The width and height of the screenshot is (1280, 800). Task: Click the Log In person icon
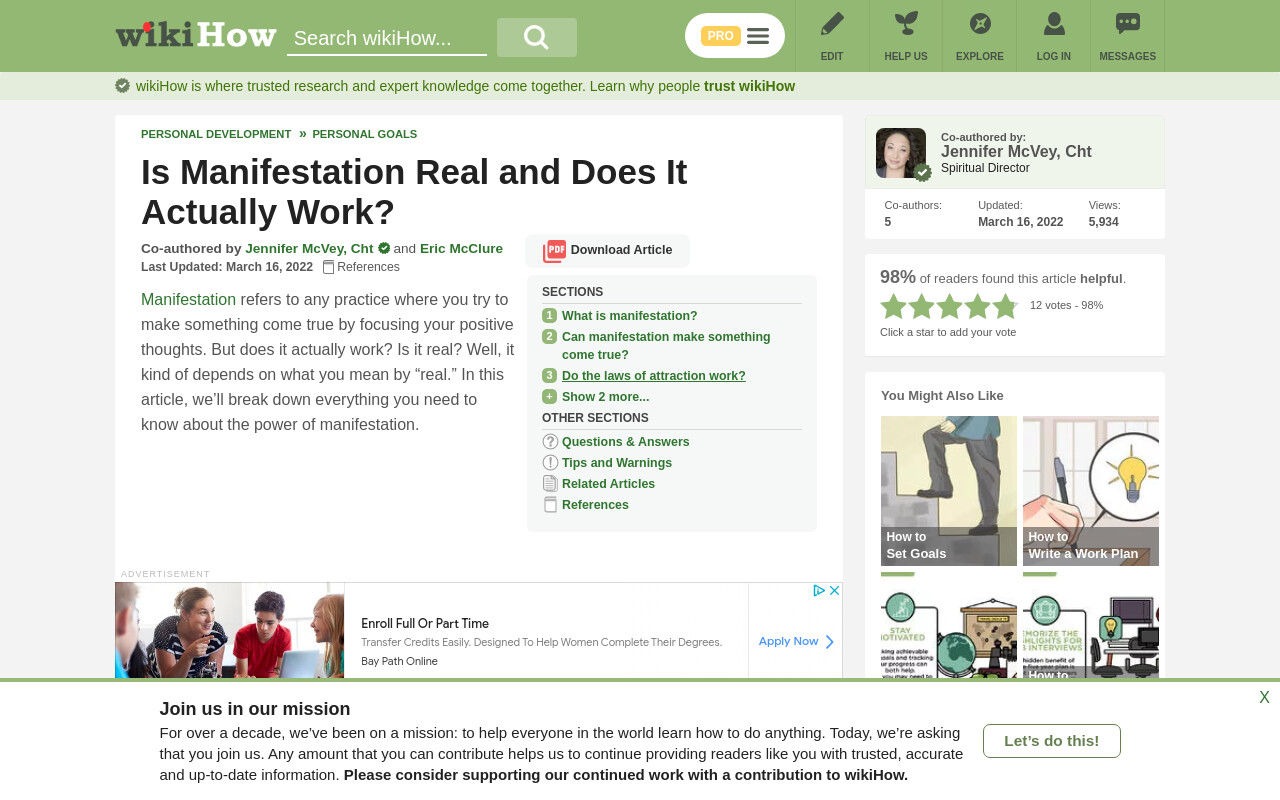coord(1054,24)
